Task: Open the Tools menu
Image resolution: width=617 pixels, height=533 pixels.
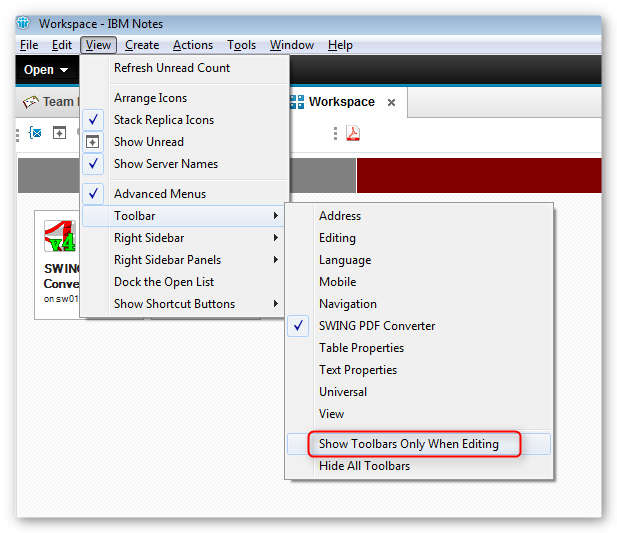Action: (241, 45)
